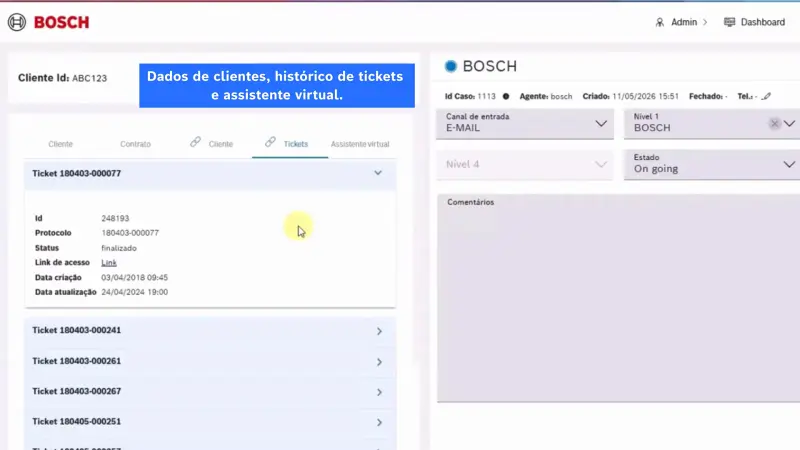Click the blue status dot beside BOSCH

pyautogui.click(x=451, y=66)
